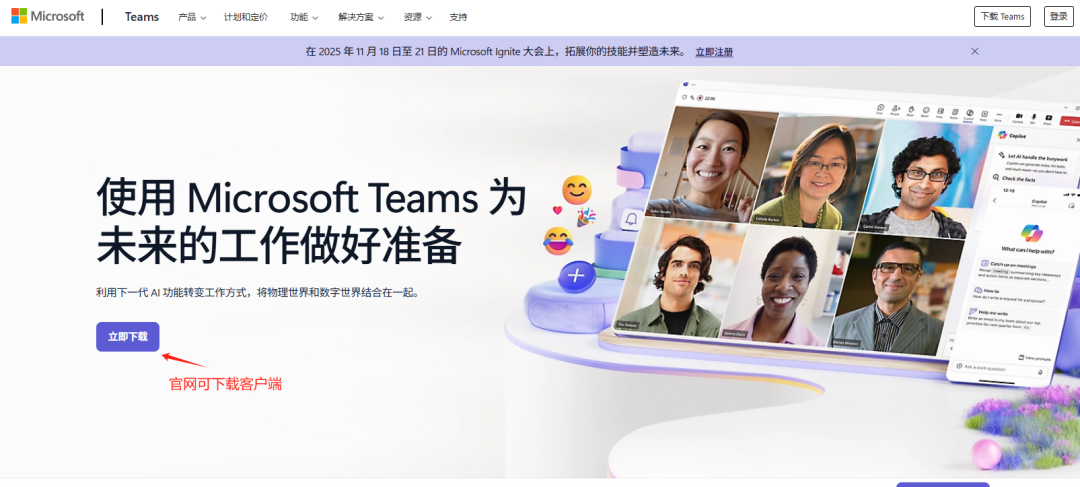1080x487 pixels.
Task: Click the Microsoft logo
Action: tap(48, 17)
